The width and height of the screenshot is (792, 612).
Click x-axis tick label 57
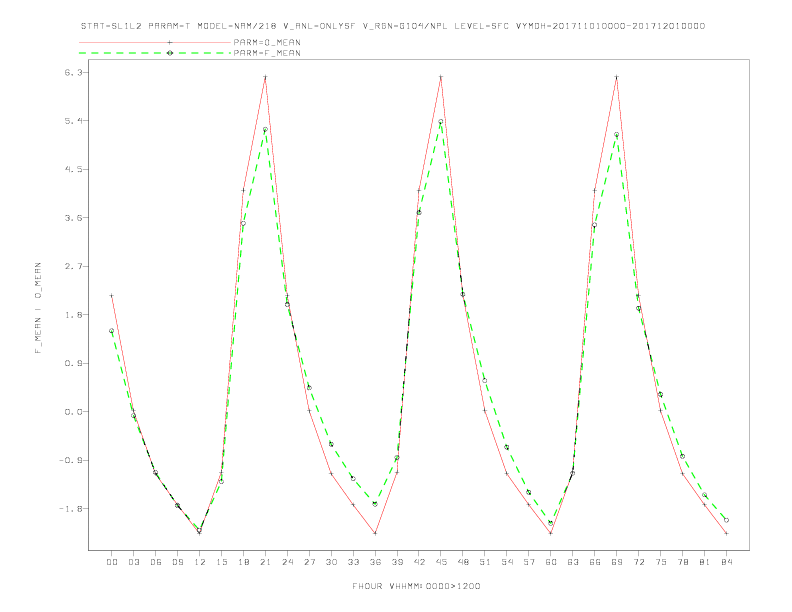[x=529, y=562]
